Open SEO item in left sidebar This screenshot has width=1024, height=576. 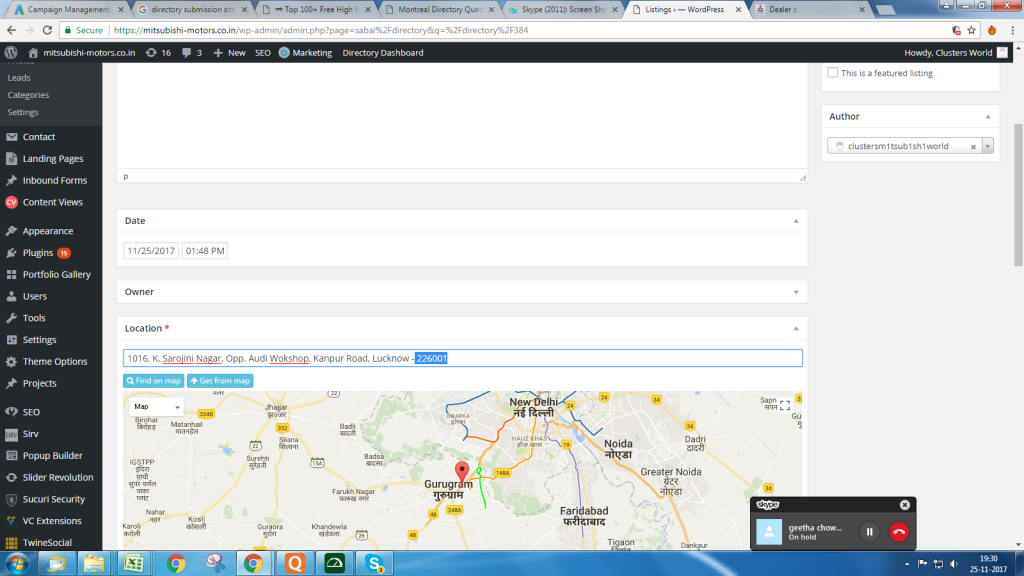[31, 412]
